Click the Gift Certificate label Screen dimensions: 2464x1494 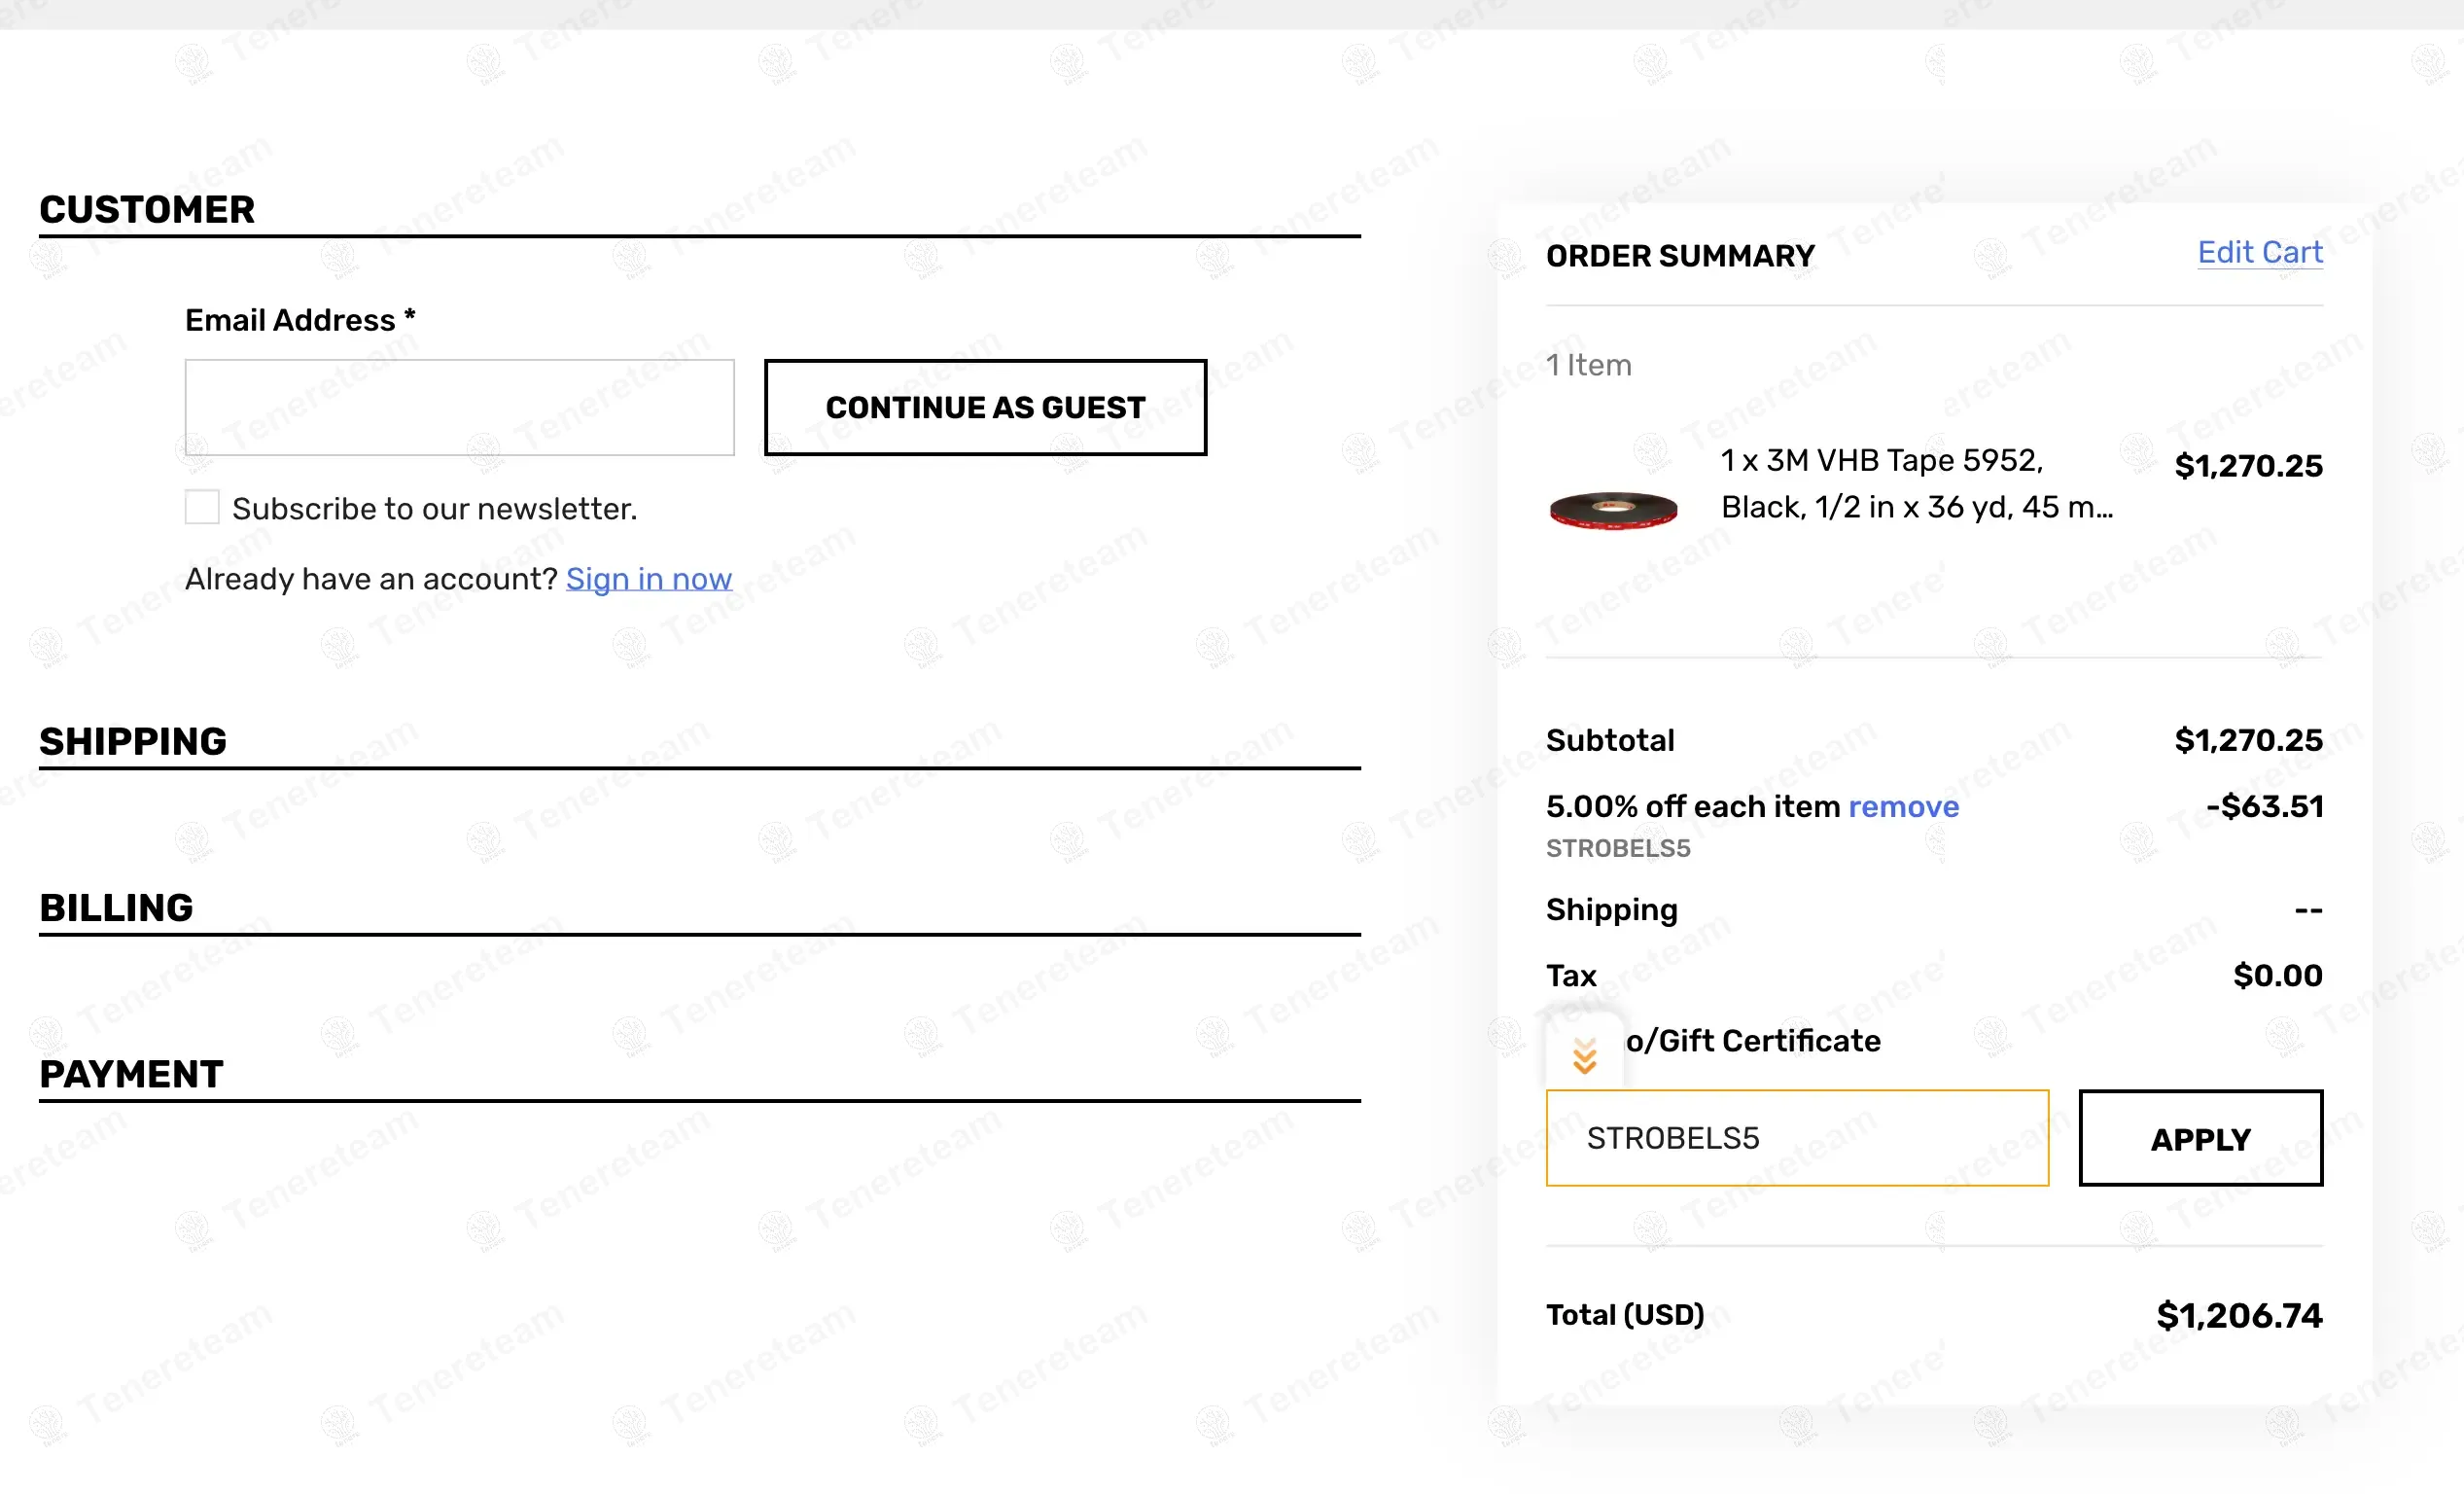point(1753,1040)
